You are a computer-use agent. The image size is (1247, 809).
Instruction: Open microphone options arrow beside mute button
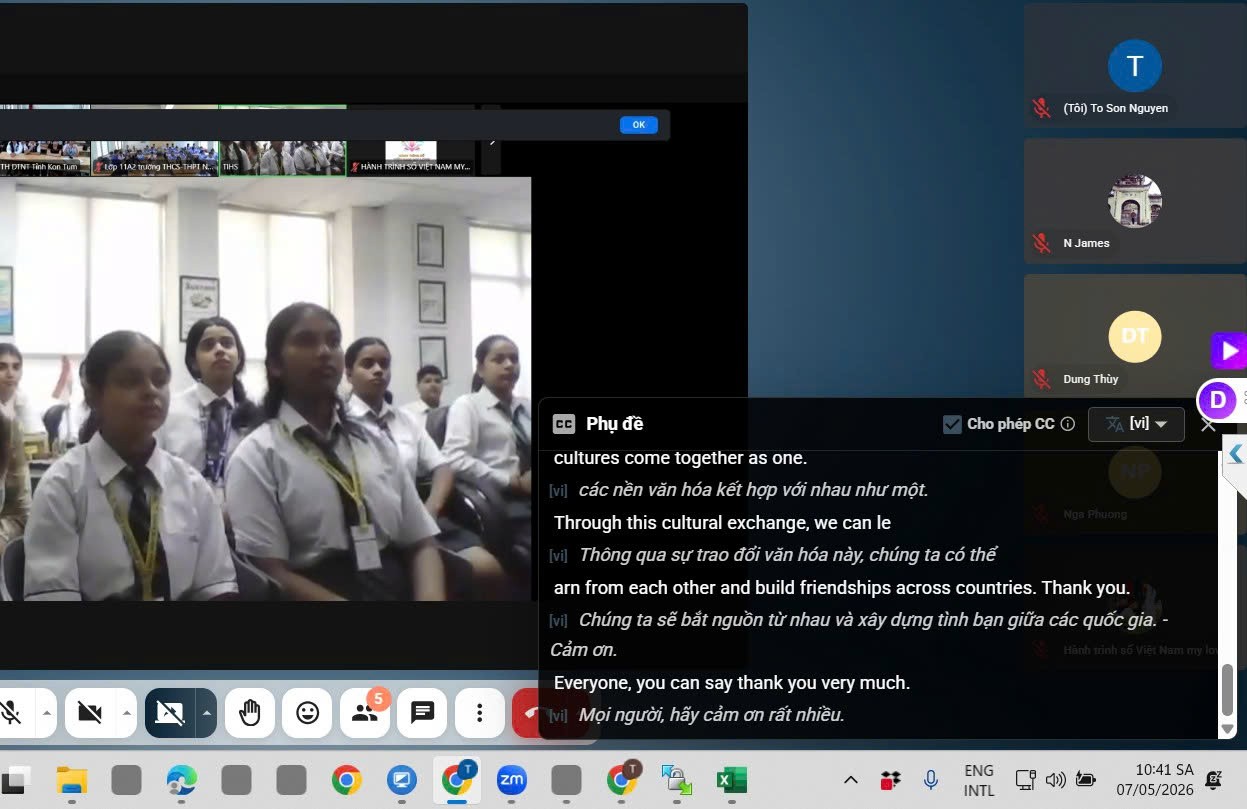46,713
